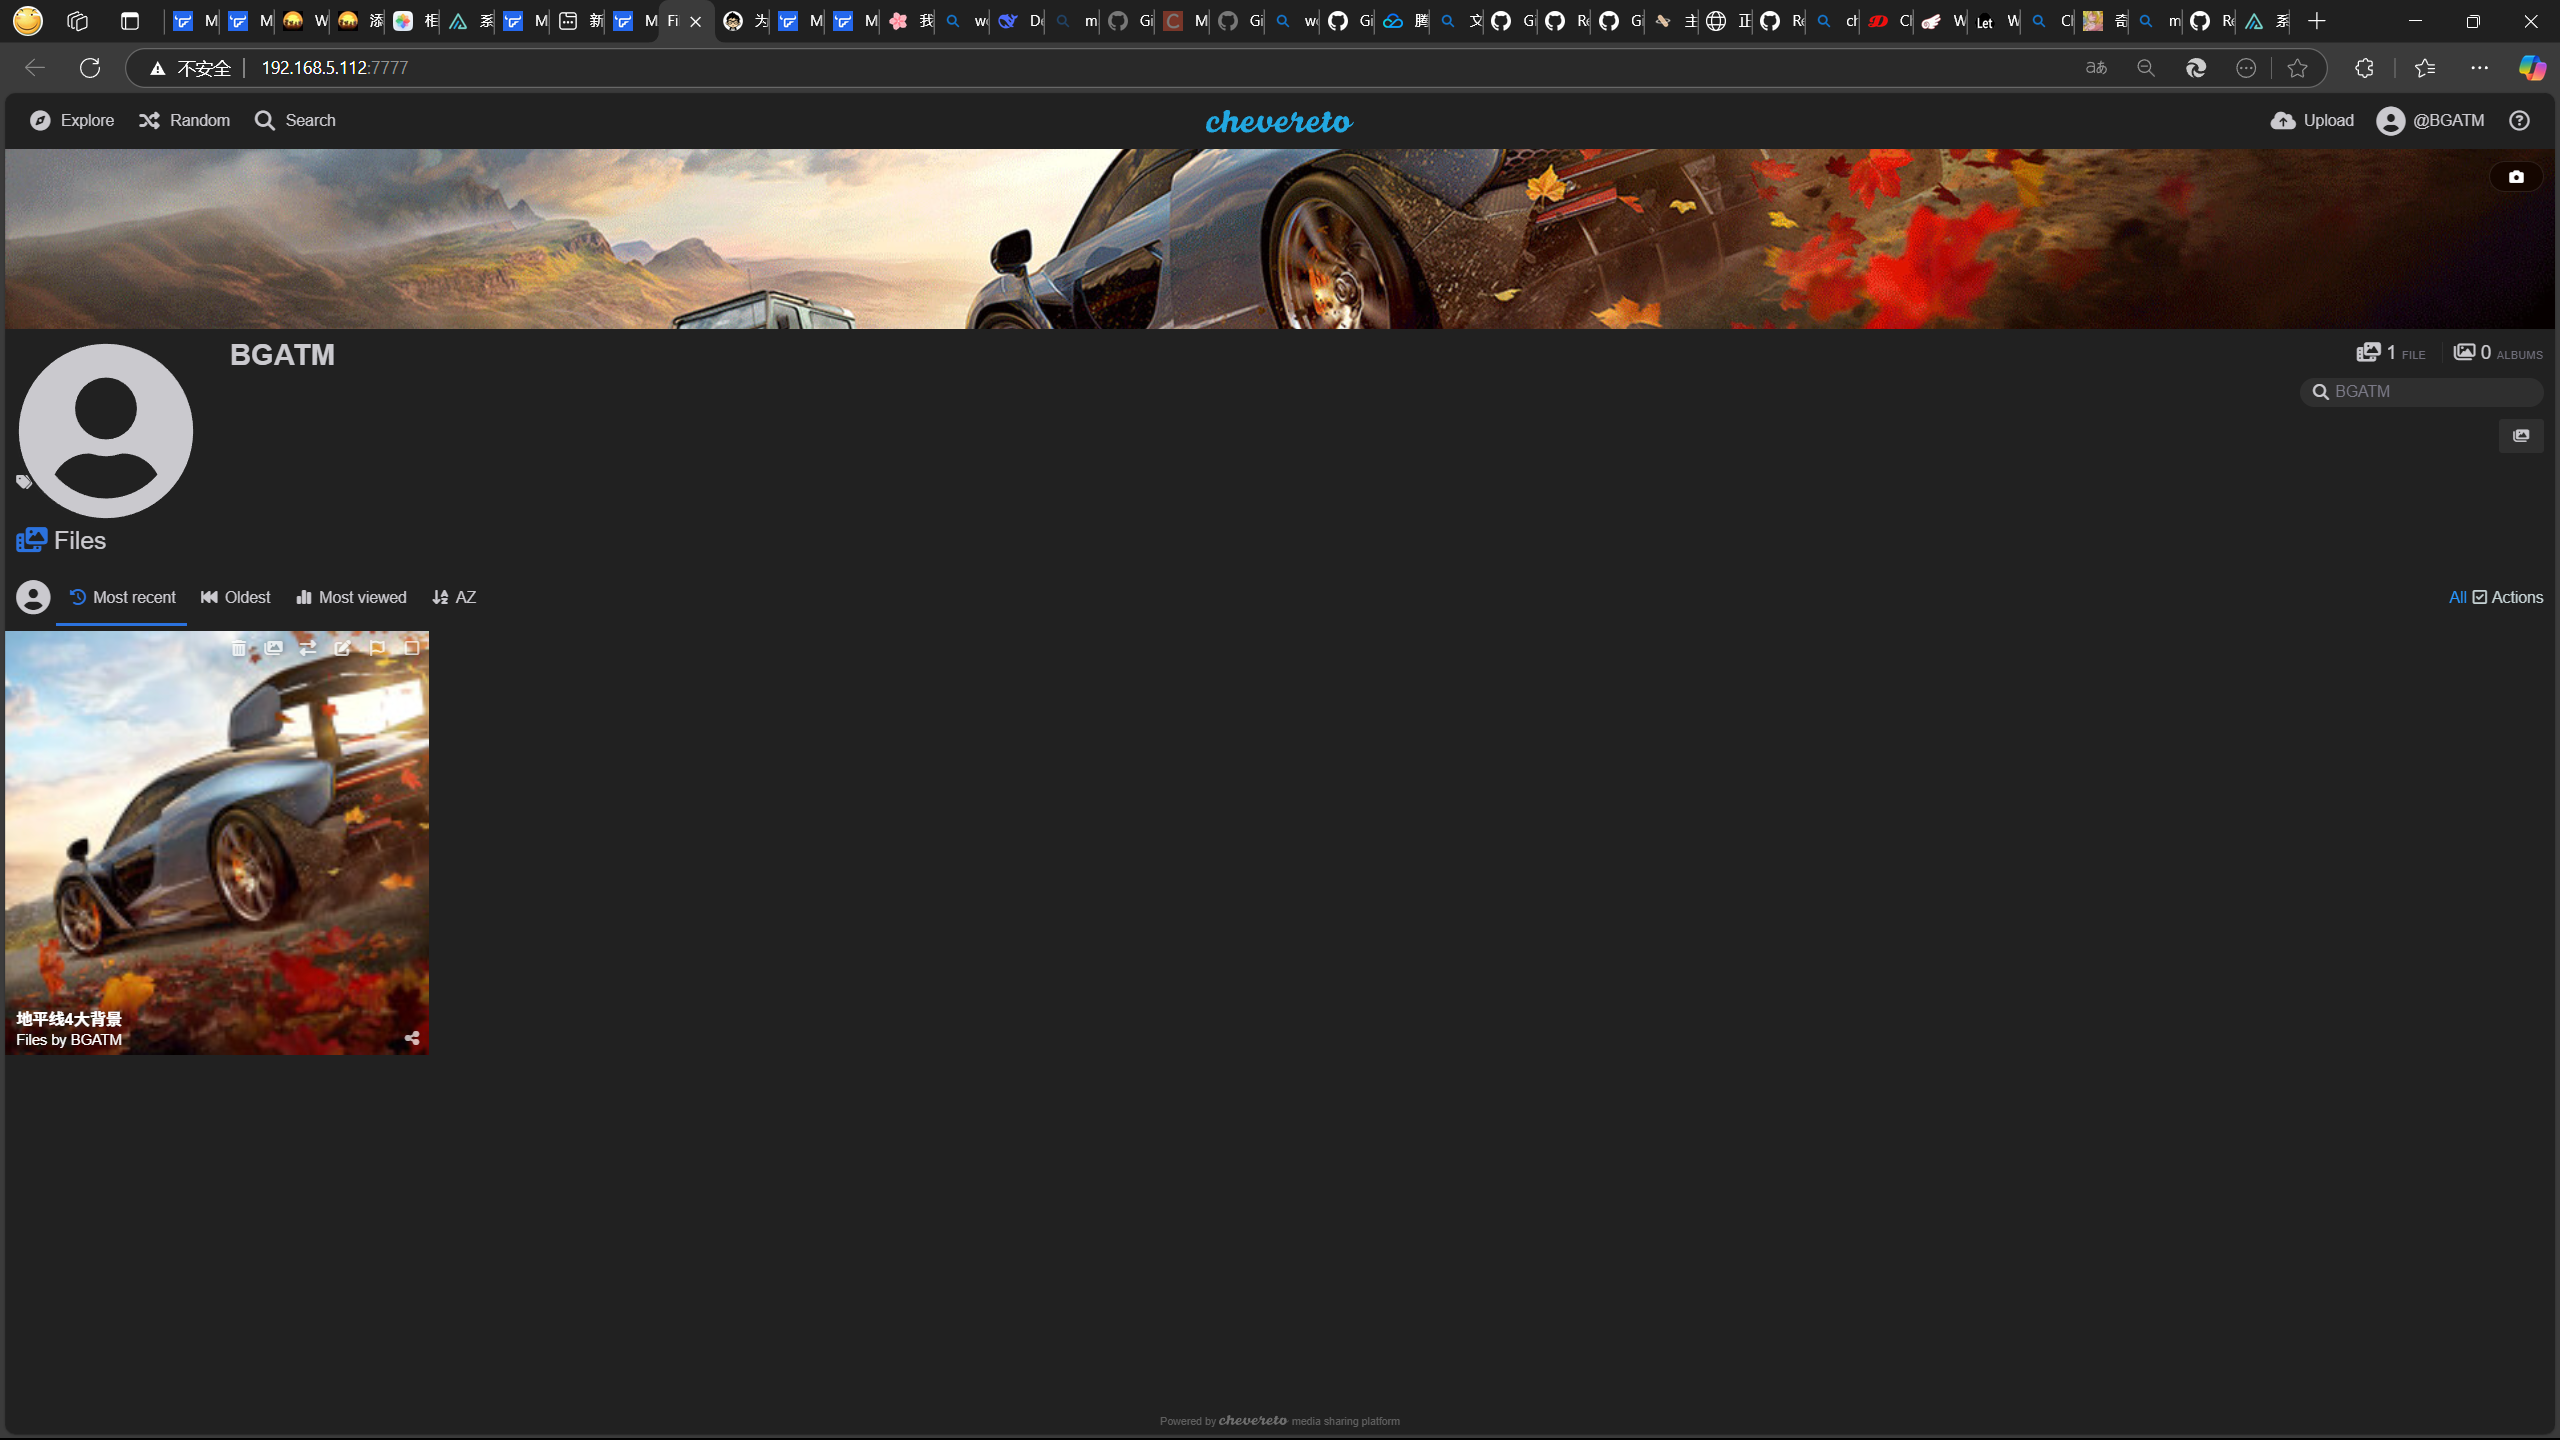
Task: Sort alphabetically with the AZ tab
Action: 454,597
